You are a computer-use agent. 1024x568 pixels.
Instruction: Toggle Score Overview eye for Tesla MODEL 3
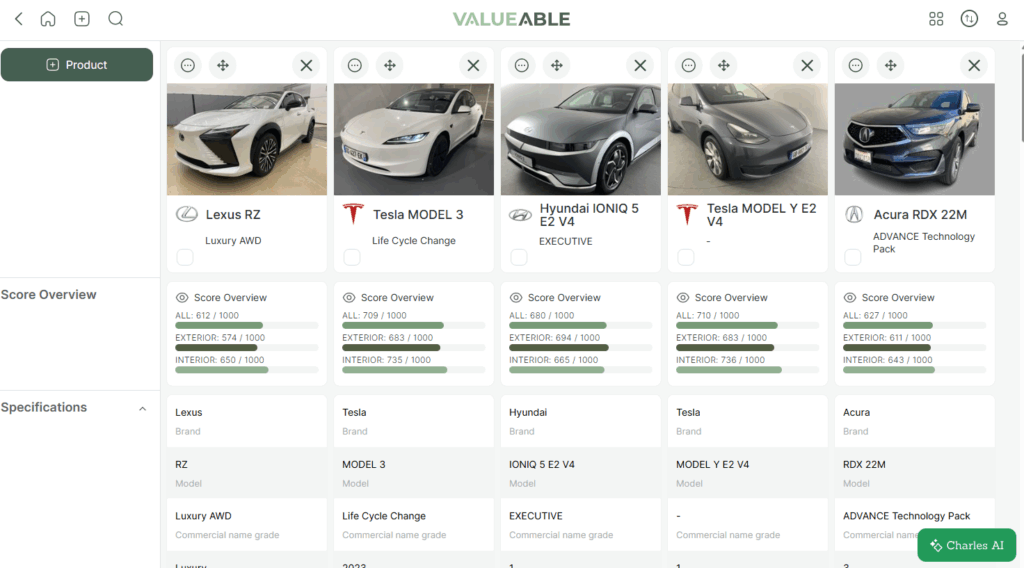click(x=349, y=298)
